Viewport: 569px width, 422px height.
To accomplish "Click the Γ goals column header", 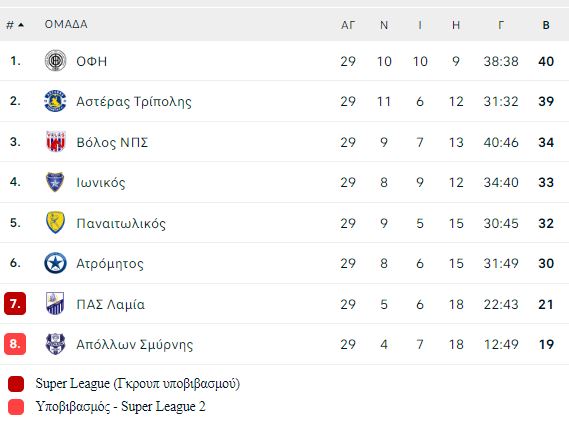I will pyautogui.click(x=501, y=25).
